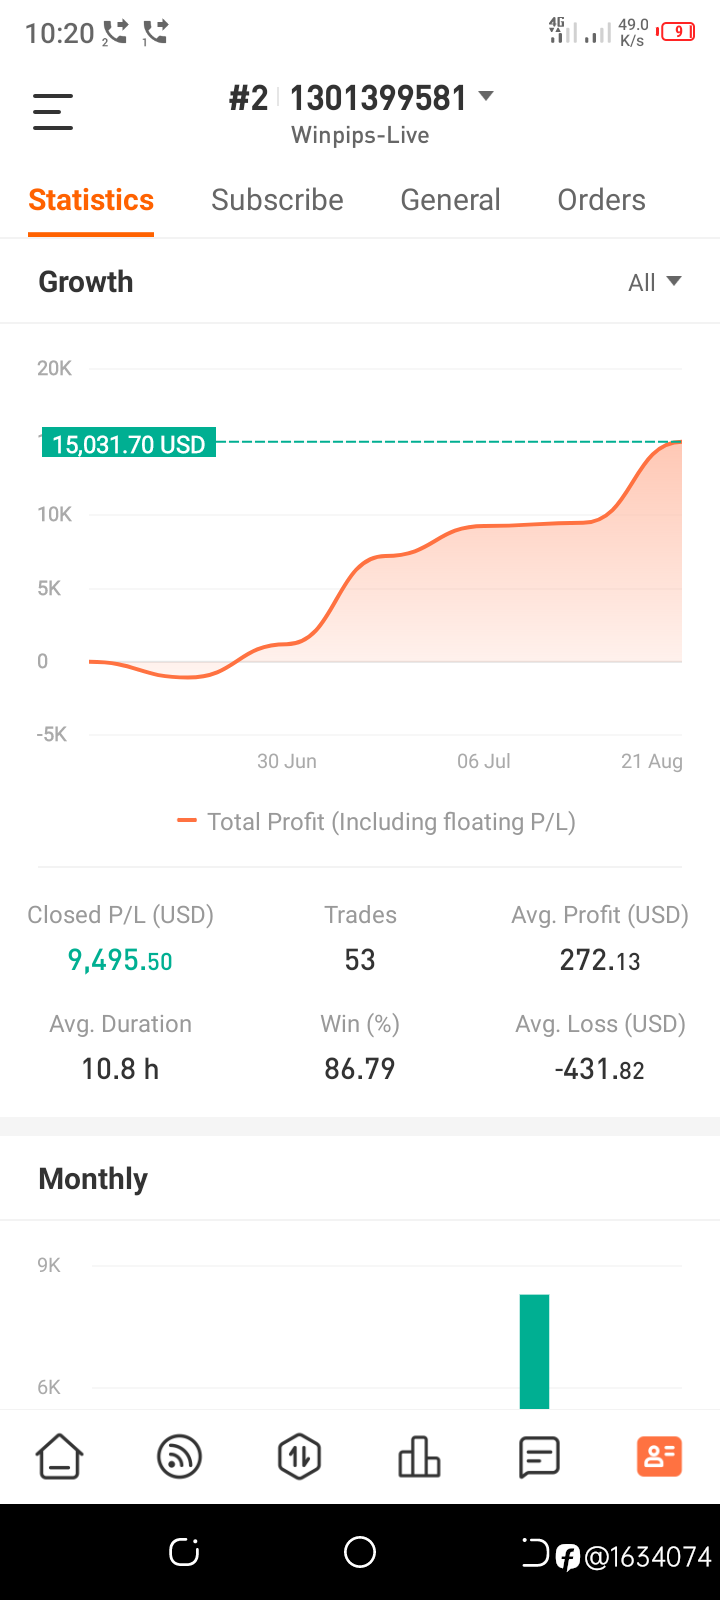
Task: Tap Android recent apps button
Action: (x=184, y=1552)
